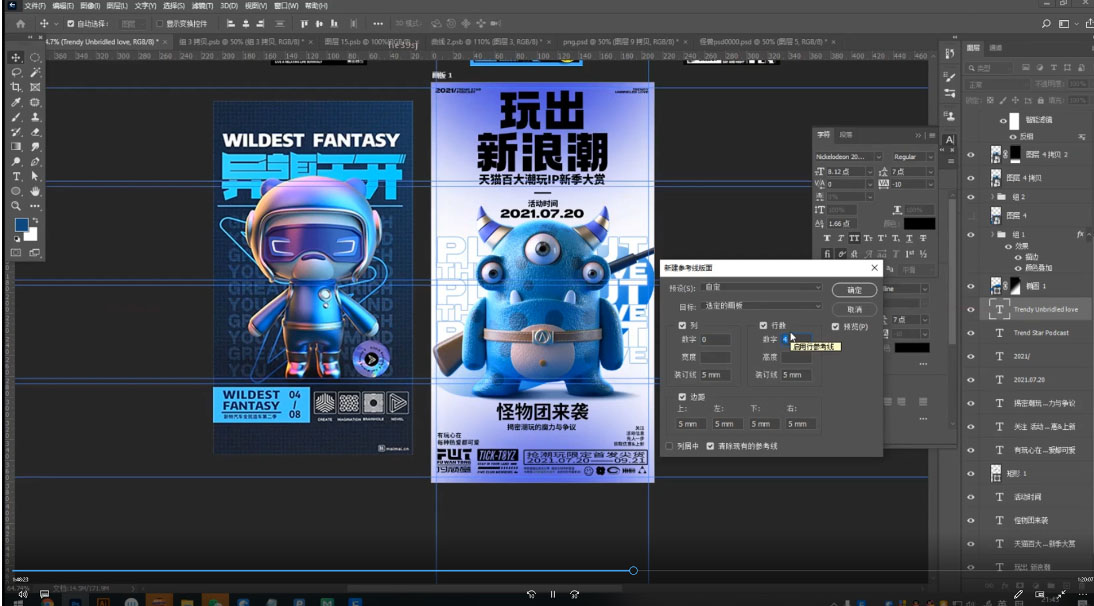Click the Home icon in options bar
The height and width of the screenshot is (606, 1094).
[20, 24]
